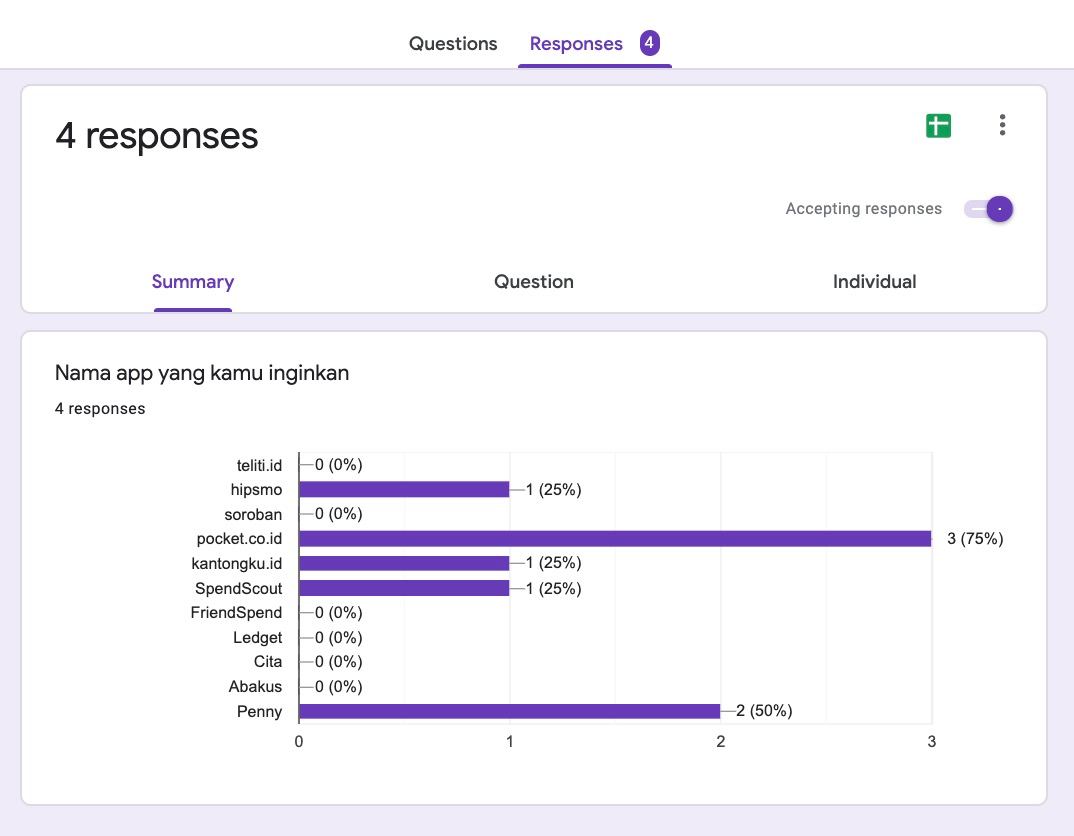The width and height of the screenshot is (1074, 836).
Task: Switch to the Question view tab
Action: tap(534, 281)
